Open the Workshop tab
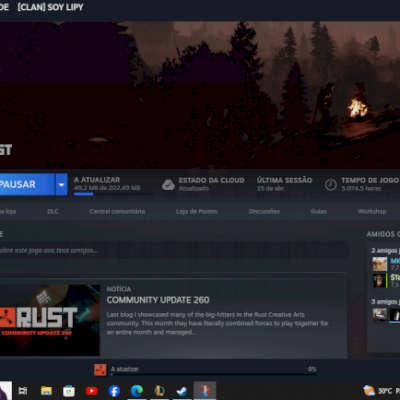Image resolution: width=400 pixels, height=400 pixels. pos(372,211)
